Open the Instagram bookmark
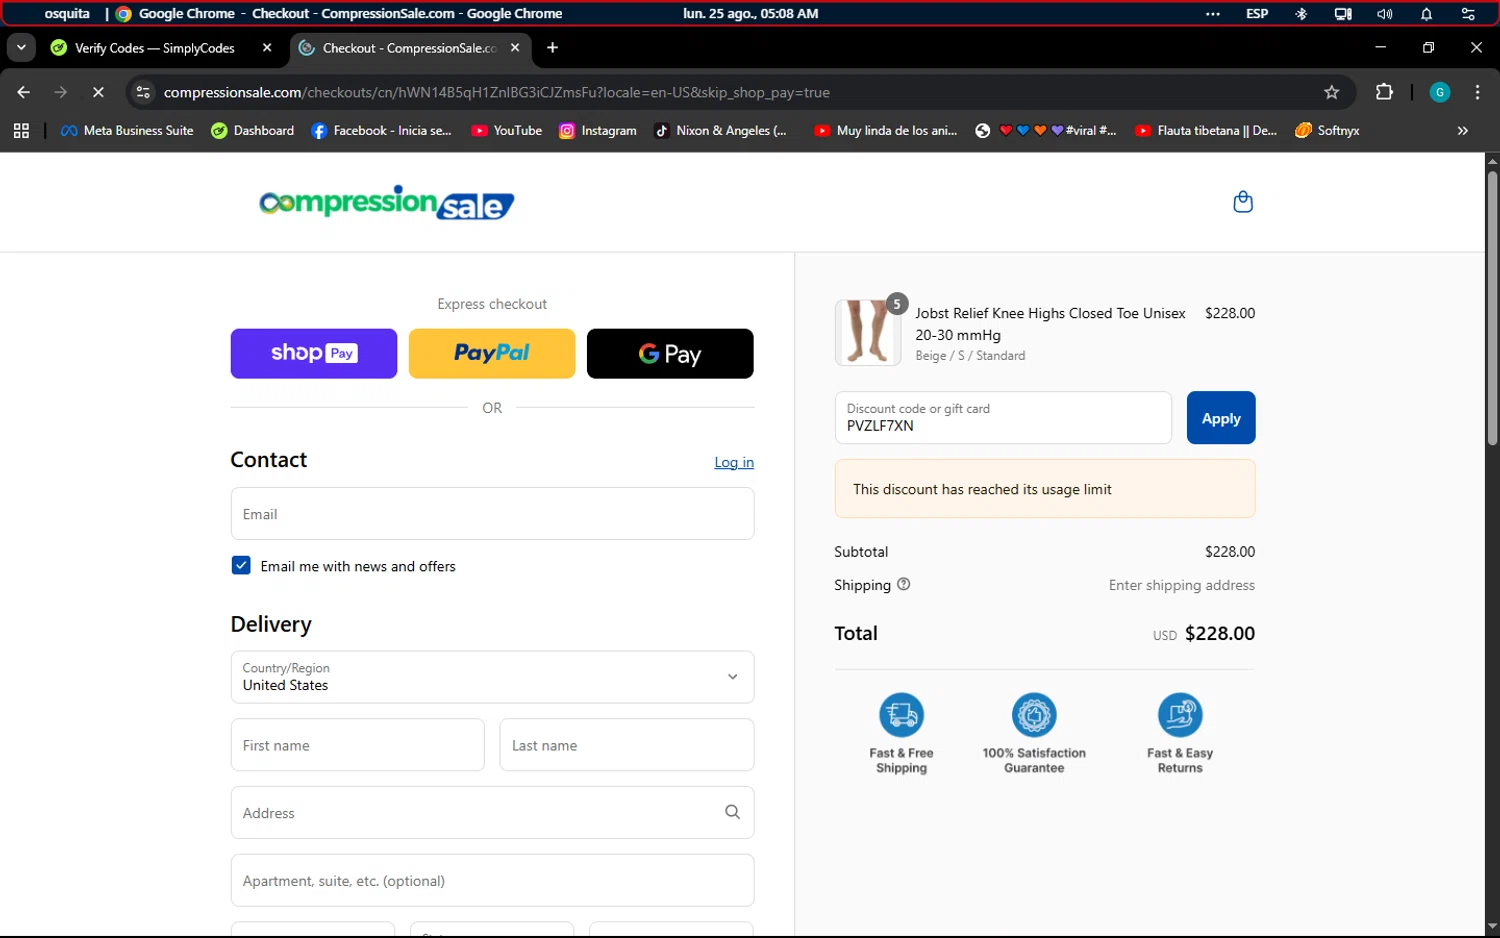Viewport: 1500px width, 938px height. coord(598,130)
